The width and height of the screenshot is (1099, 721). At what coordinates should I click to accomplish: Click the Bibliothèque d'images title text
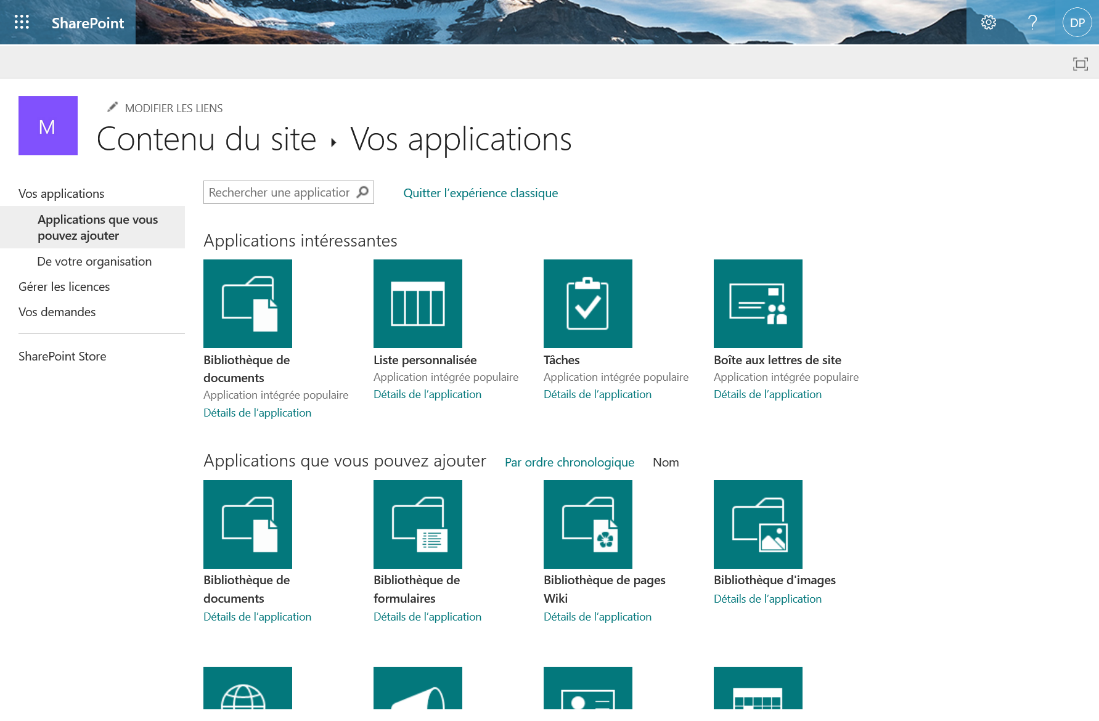point(774,580)
